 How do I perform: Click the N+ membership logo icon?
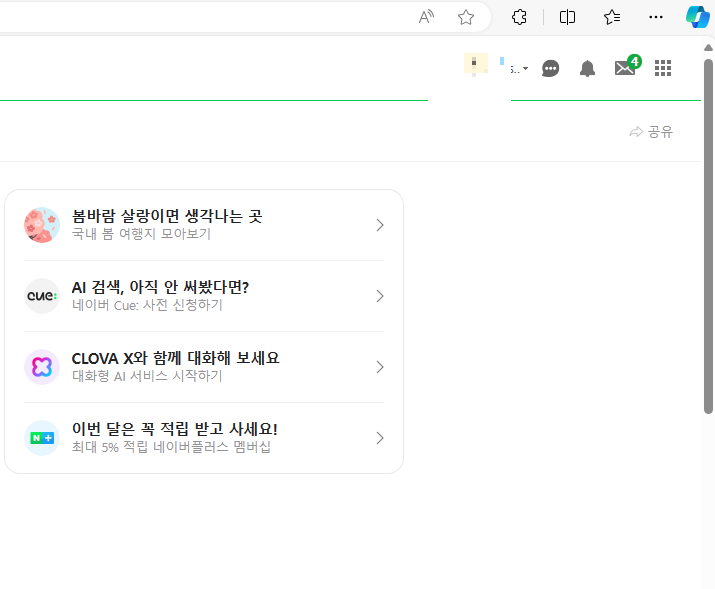coord(42,438)
